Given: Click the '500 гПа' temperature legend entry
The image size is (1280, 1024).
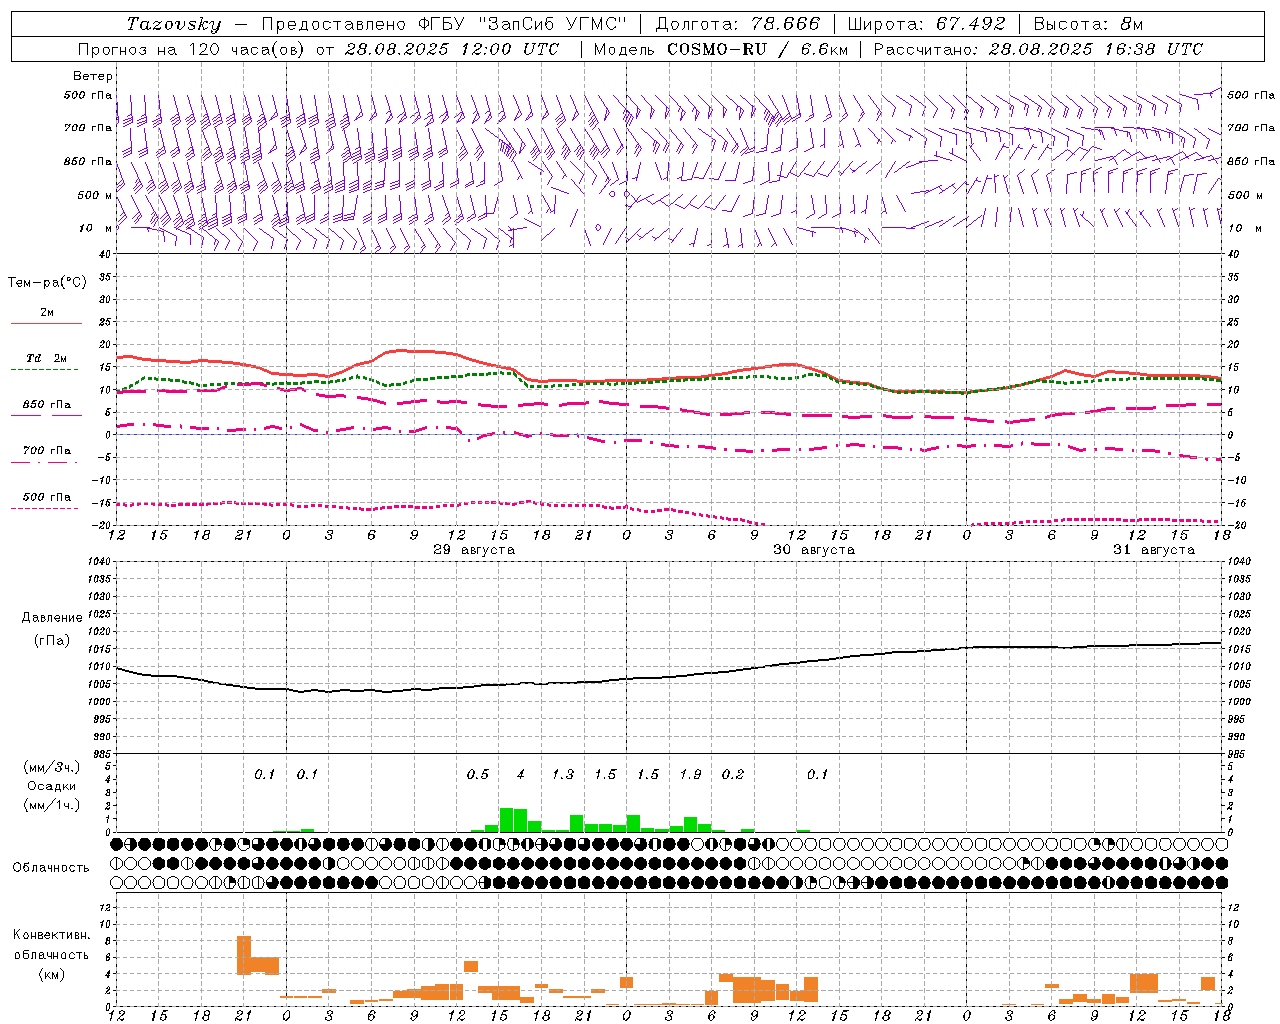Looking at the screenshot, I should click(47, 497).
